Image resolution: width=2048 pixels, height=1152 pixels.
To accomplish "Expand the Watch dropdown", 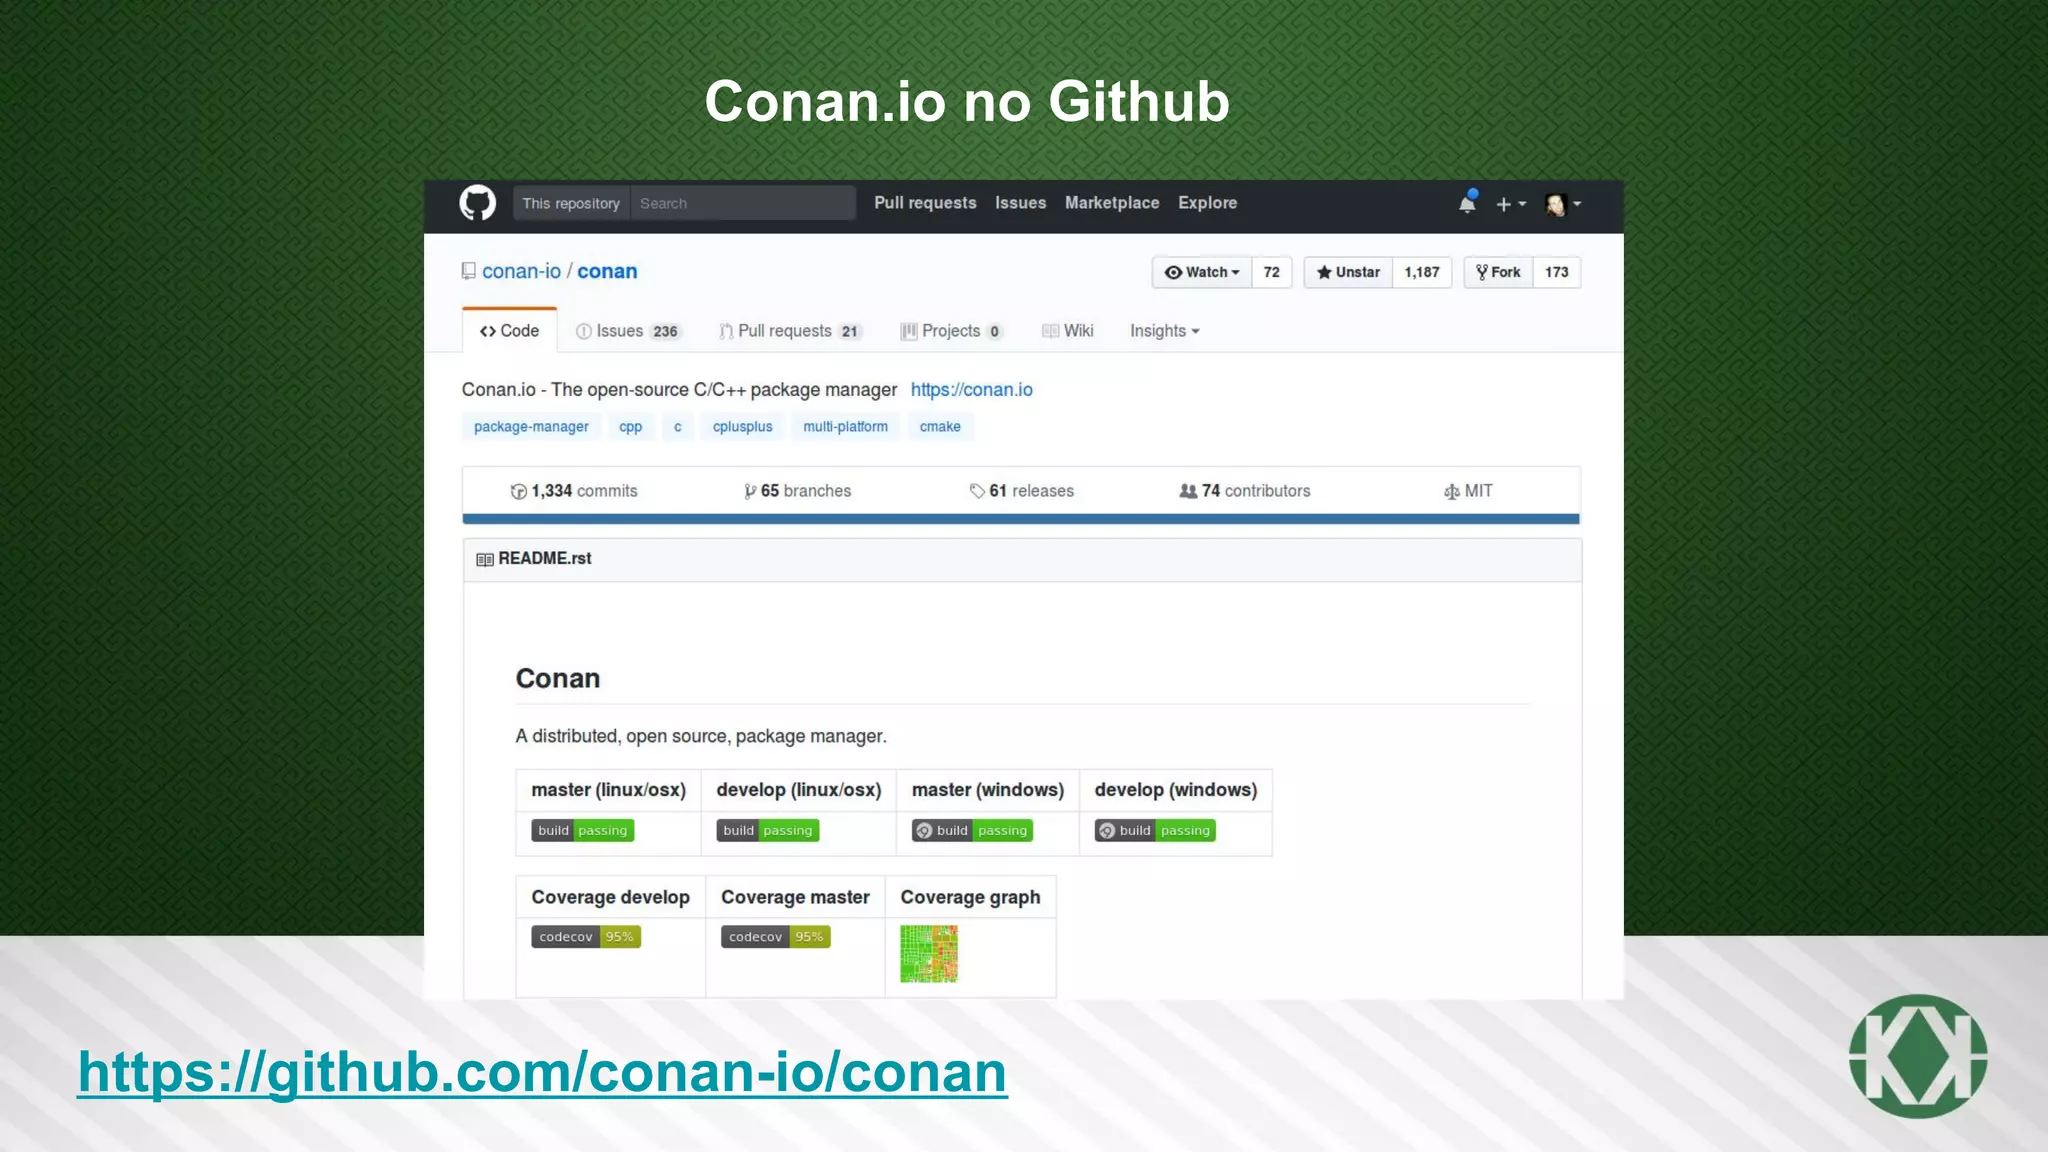I will click(1202, 272).
